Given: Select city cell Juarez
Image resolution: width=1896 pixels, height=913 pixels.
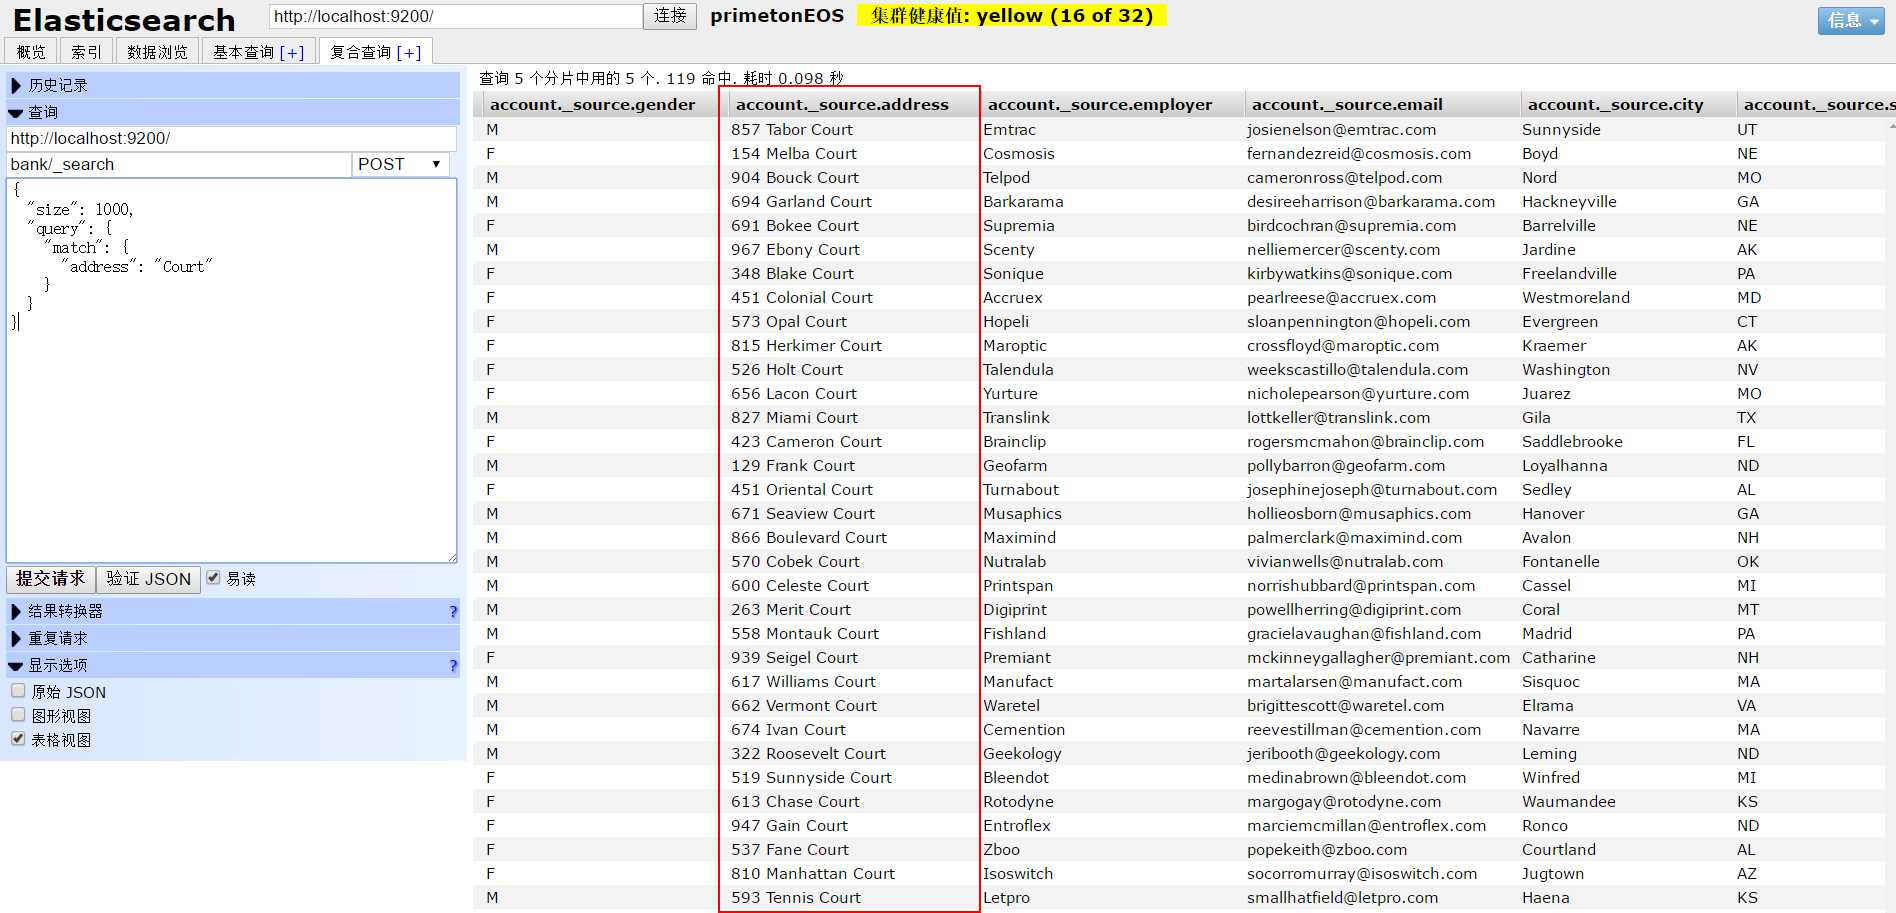Looking at the screenshot, I should tap(1546, 394).
